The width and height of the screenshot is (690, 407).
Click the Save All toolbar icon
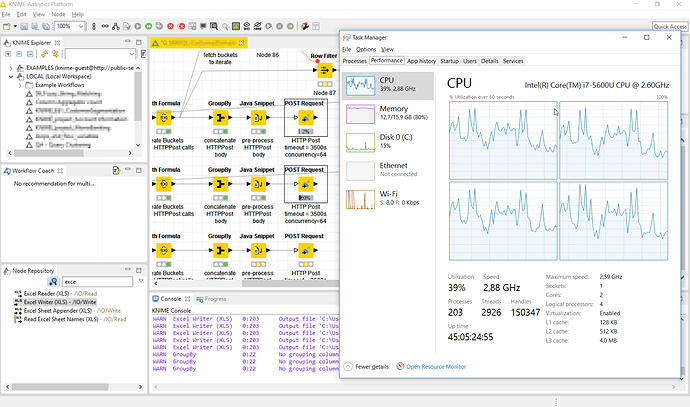tap(46, 26)
